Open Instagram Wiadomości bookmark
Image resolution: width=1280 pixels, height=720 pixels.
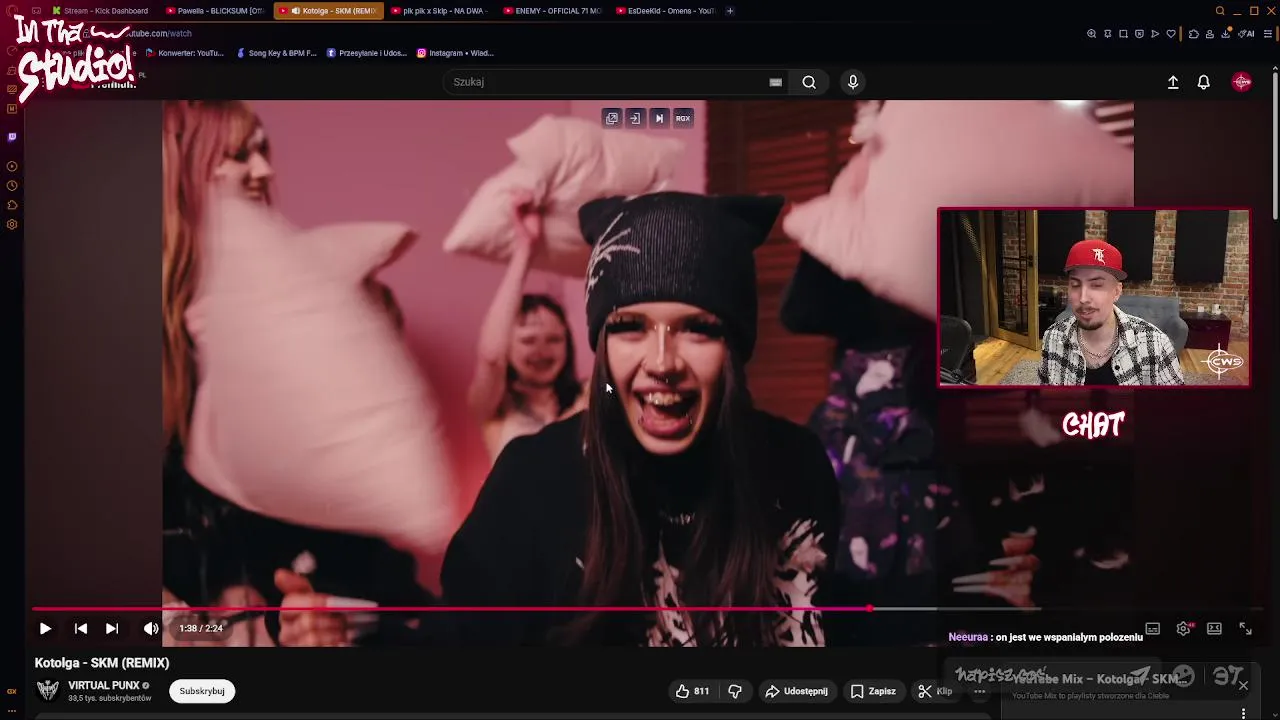click(x=455, y=53)
